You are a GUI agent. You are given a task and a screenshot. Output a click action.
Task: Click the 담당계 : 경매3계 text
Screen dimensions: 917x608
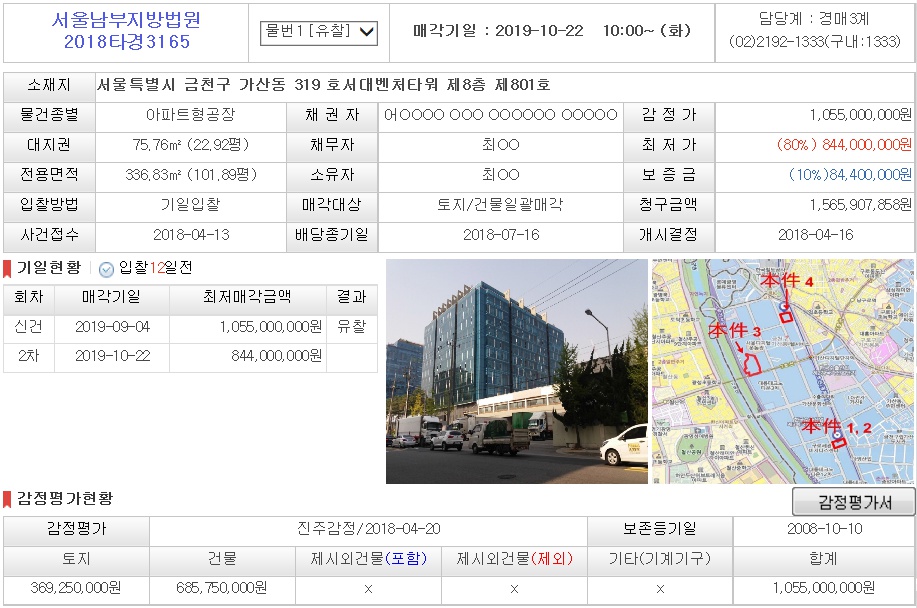(814, 19)
